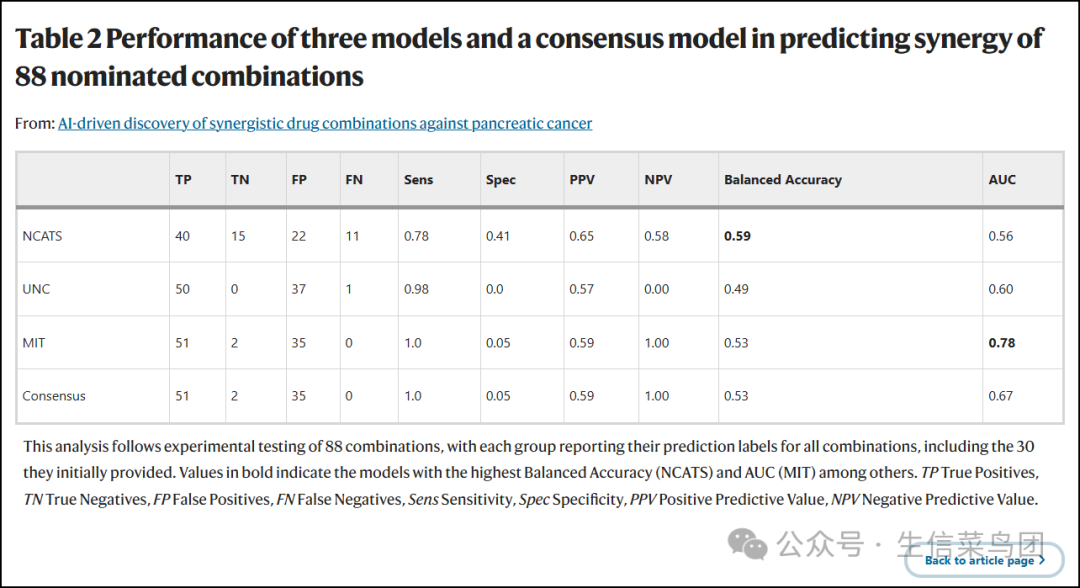
Task: Click the WeChat logo in the watermark
Action: tap(748, 544)
